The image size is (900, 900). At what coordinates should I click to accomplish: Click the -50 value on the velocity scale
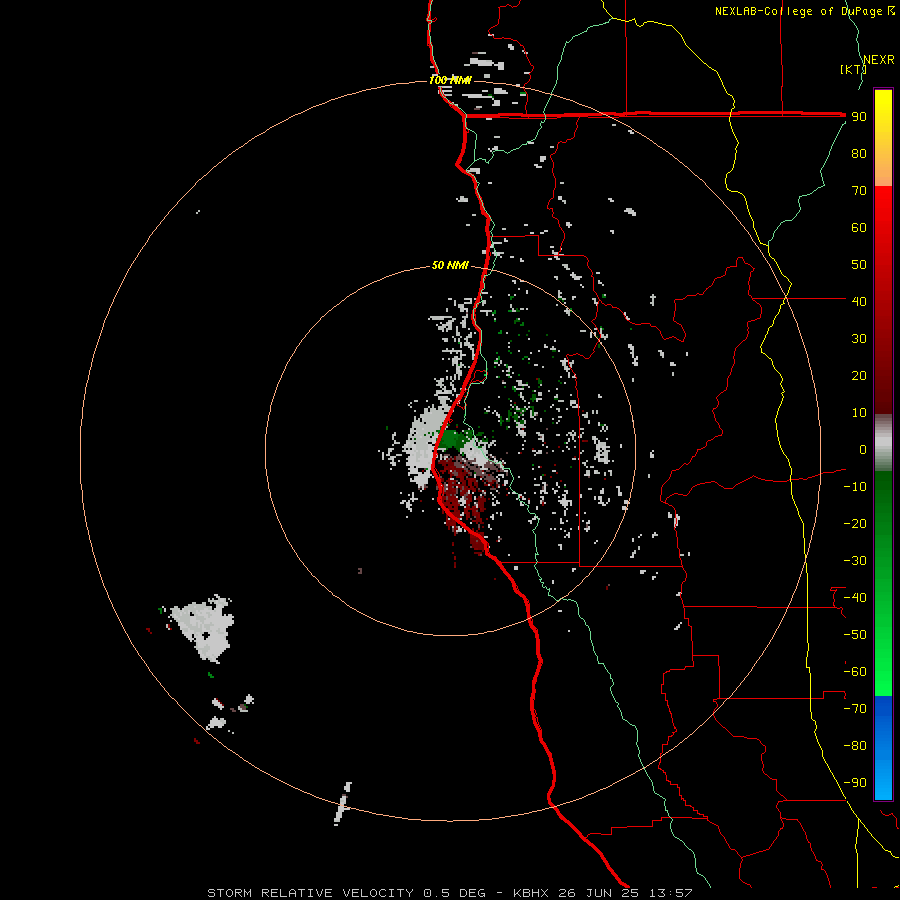(x=855, y=635)
